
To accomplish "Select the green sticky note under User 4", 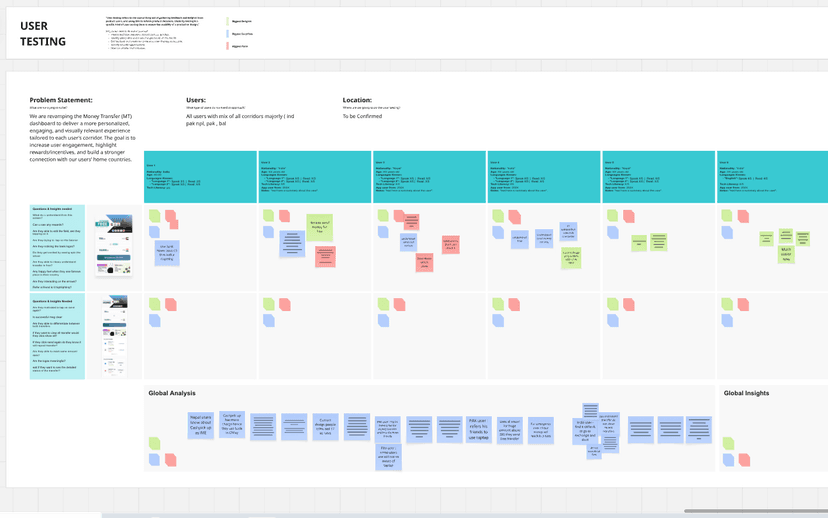I will [x=571, y=257].
